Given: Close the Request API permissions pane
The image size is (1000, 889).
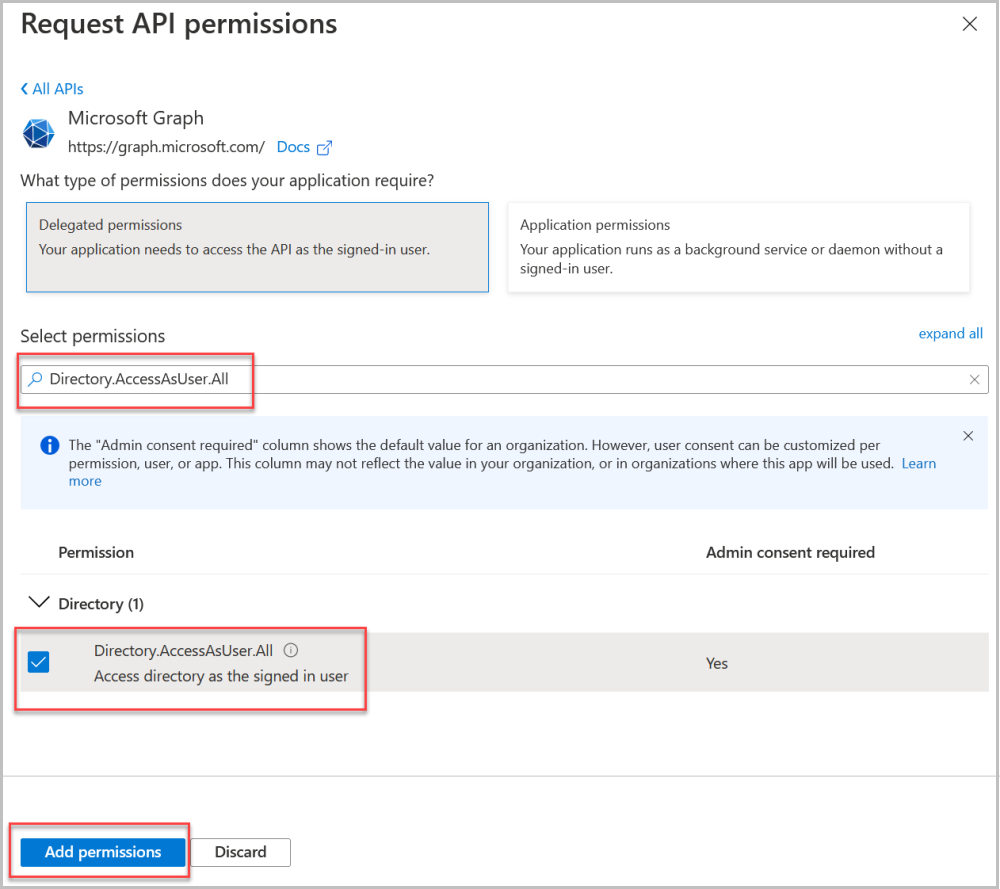Looking at the screenshot, I should point(969,24).
